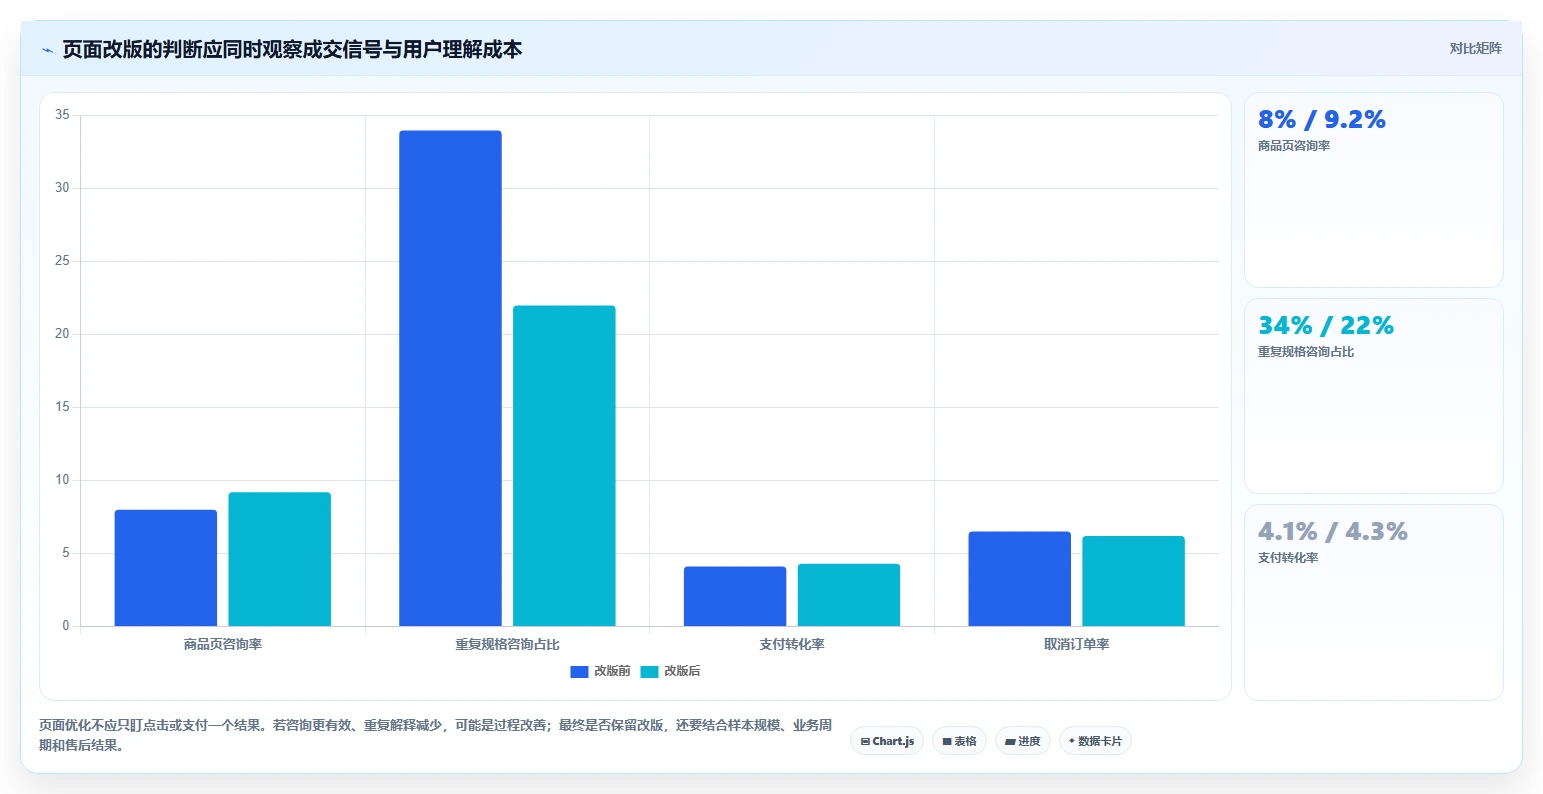1543x794 pixels.
Task: Click the 改版前 bar for 重复规格咨询占比
Action: pyautogui.click(x=450, y=378)
